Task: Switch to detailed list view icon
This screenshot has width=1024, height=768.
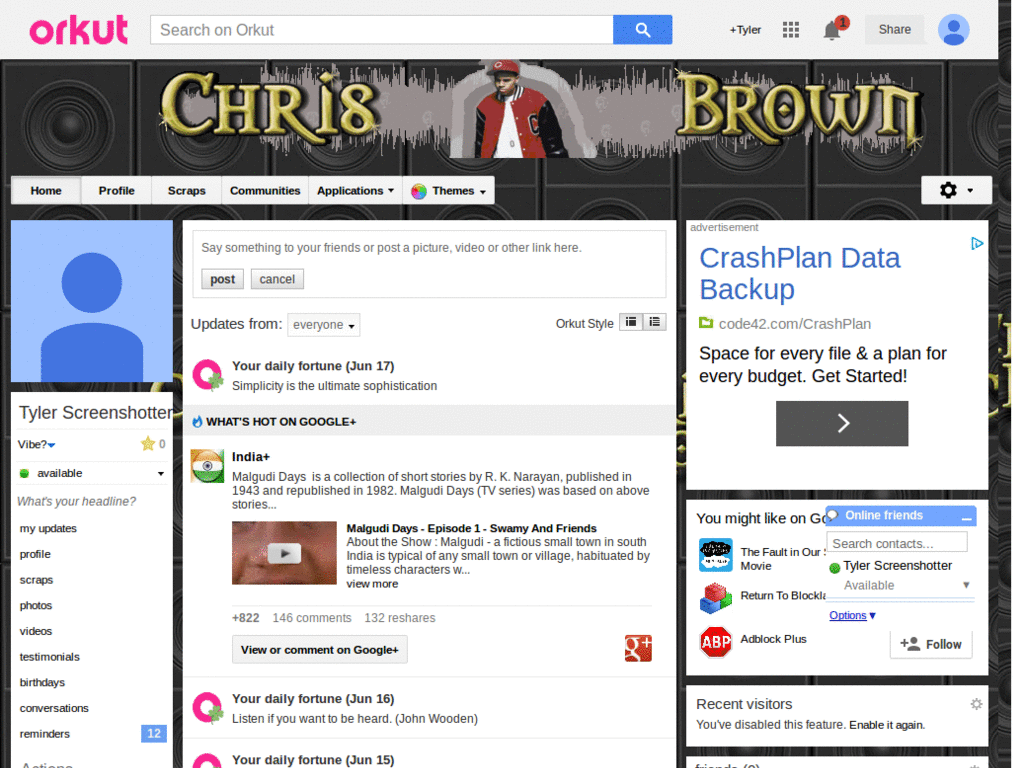Action: point(654,322)
